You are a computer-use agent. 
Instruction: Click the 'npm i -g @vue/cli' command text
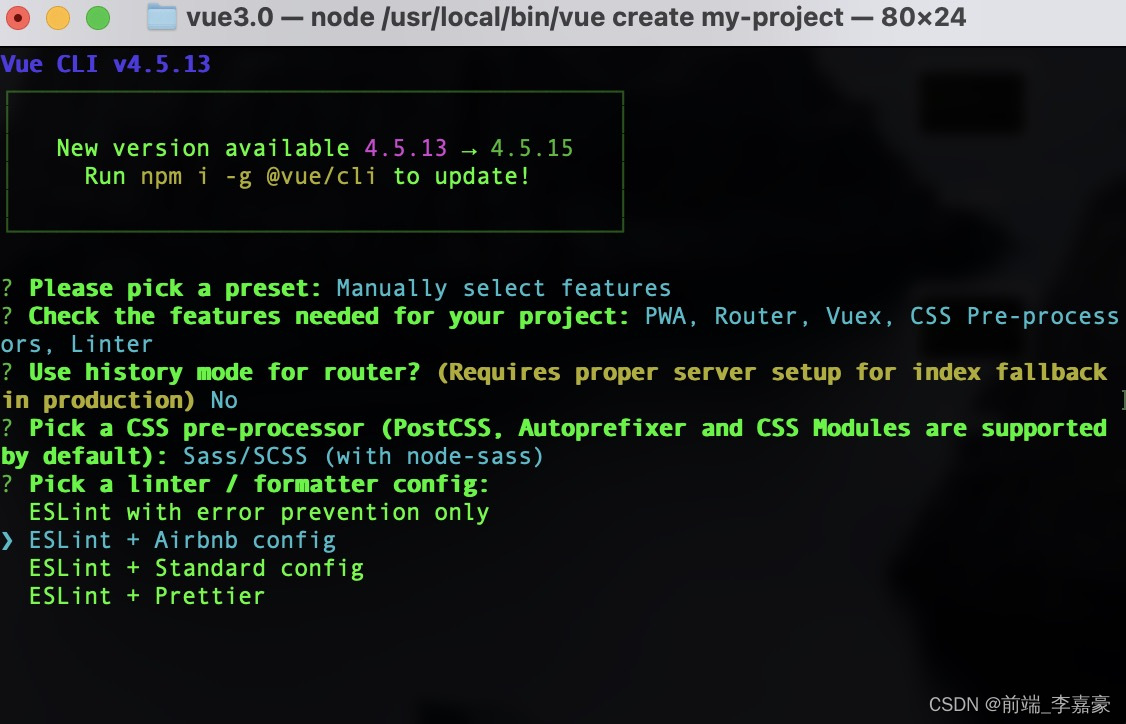tap(259, 176)
